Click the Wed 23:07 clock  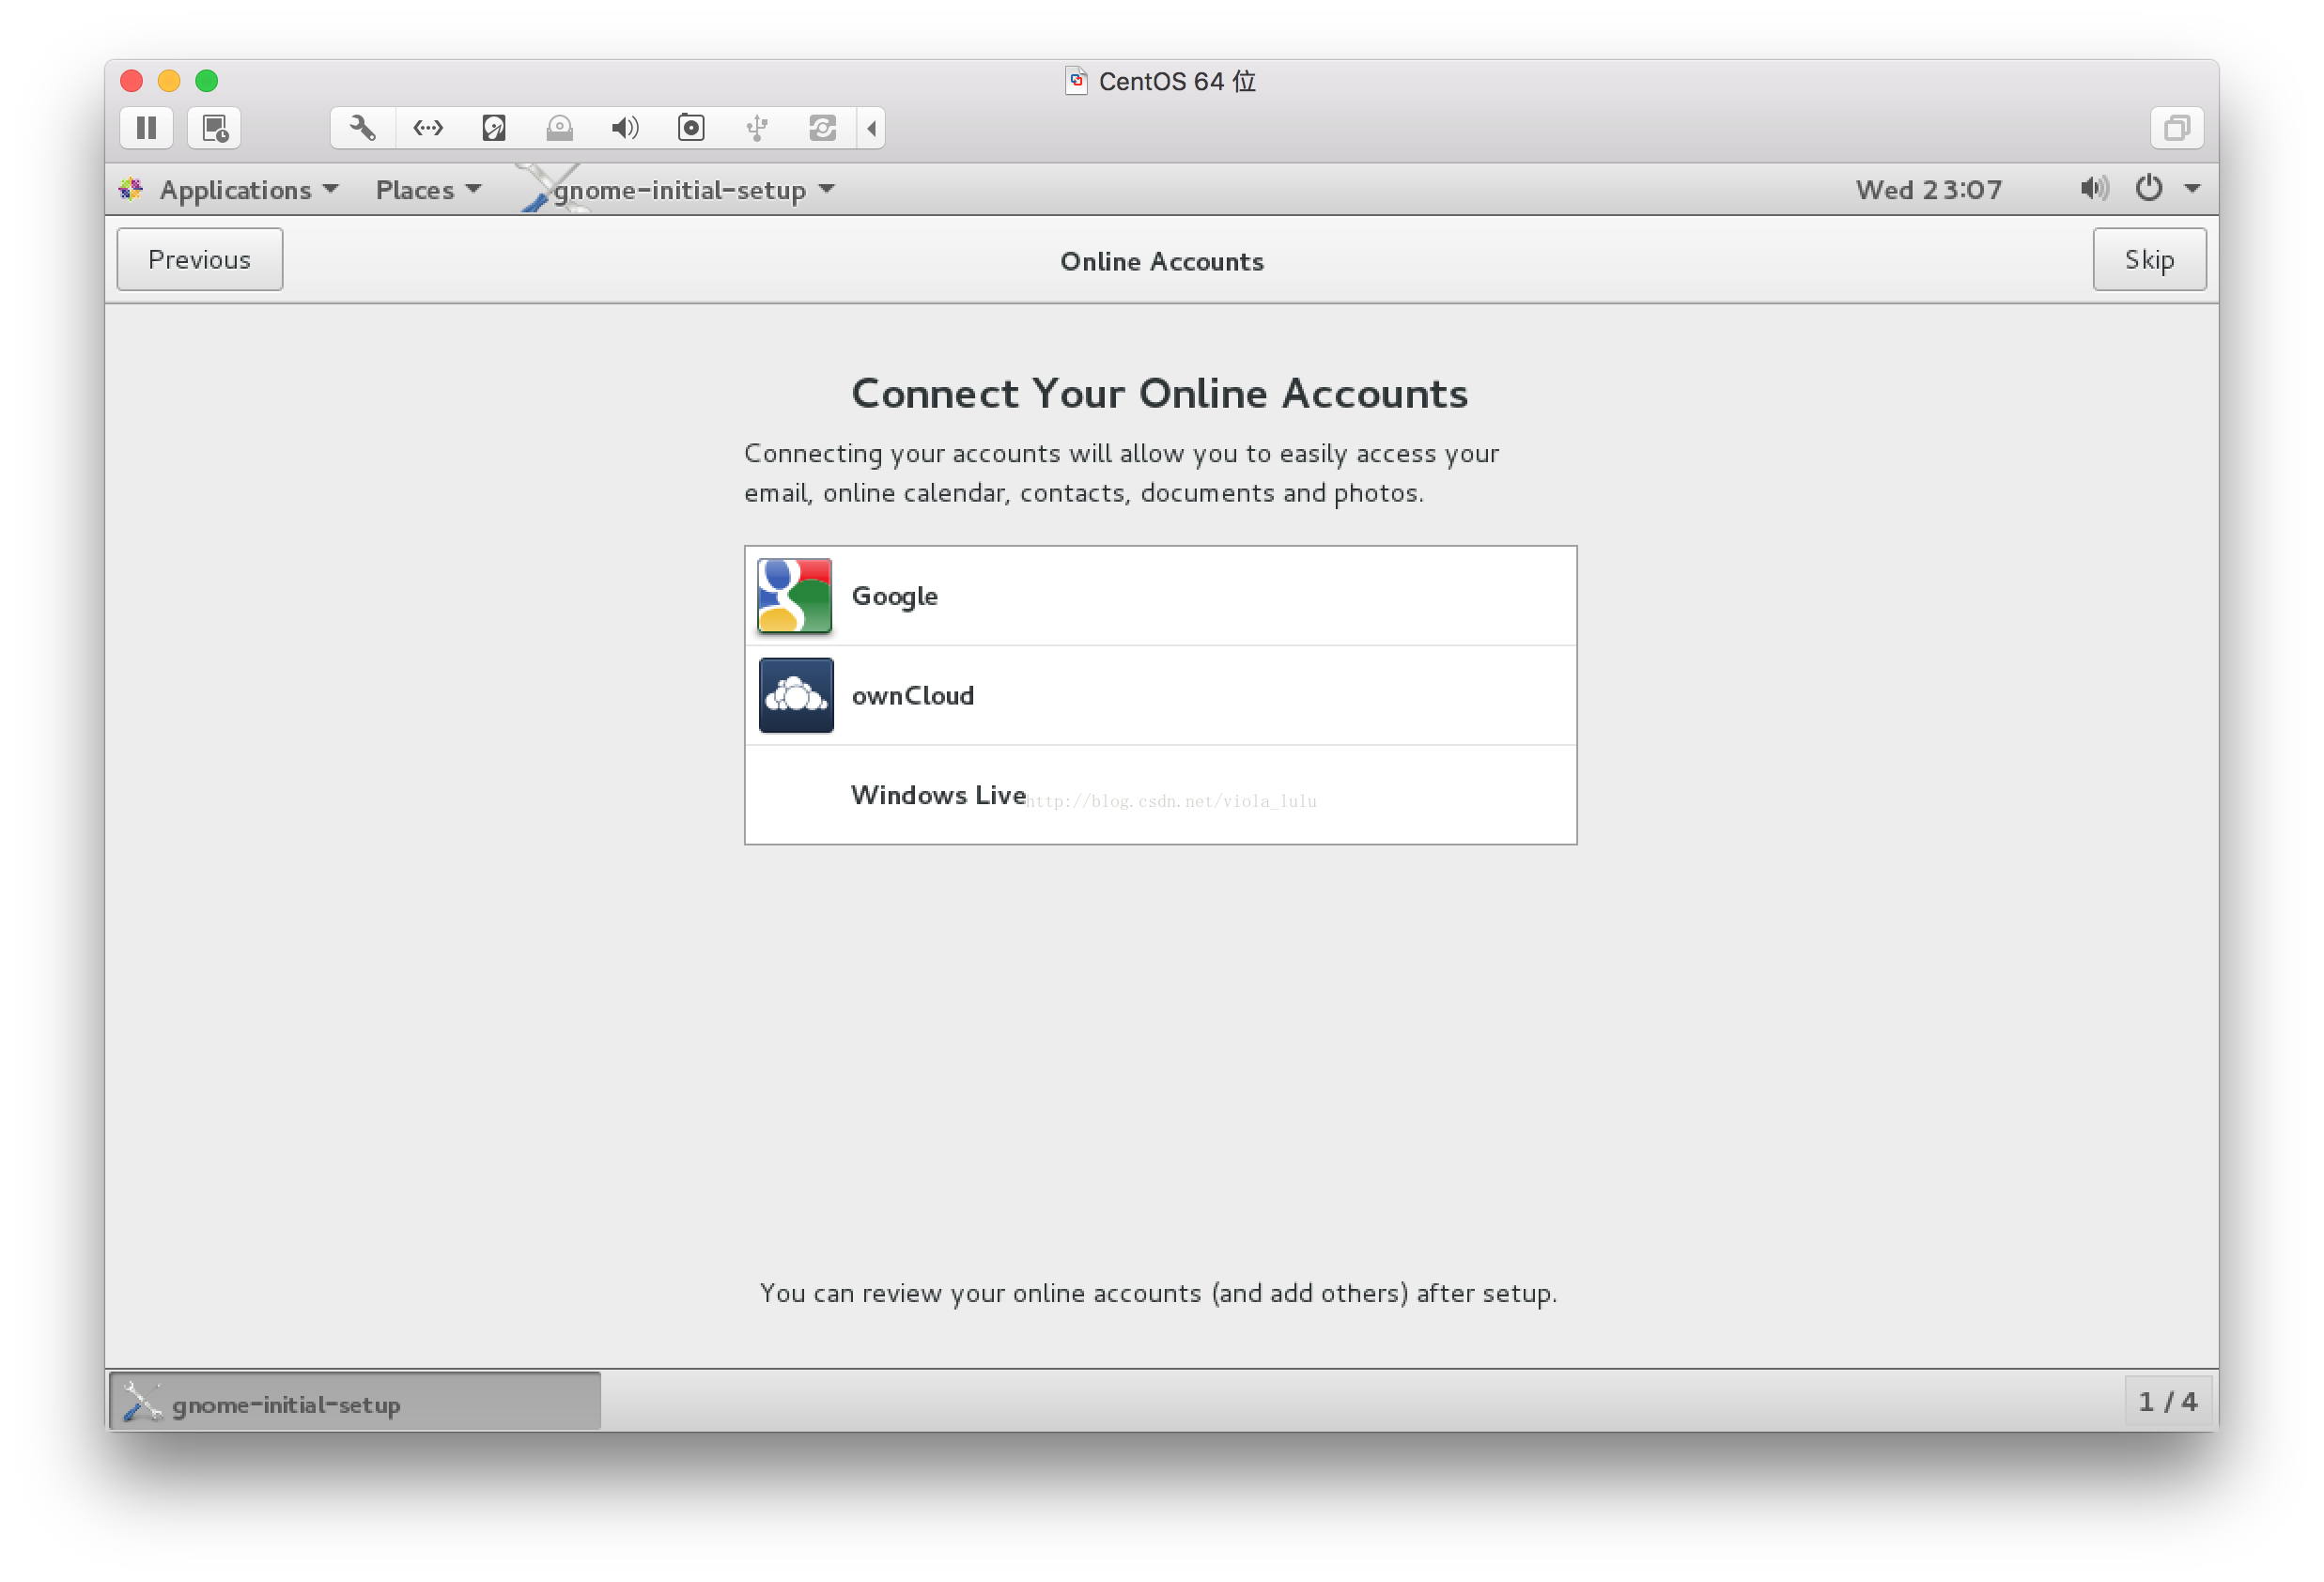[1928, 190]
